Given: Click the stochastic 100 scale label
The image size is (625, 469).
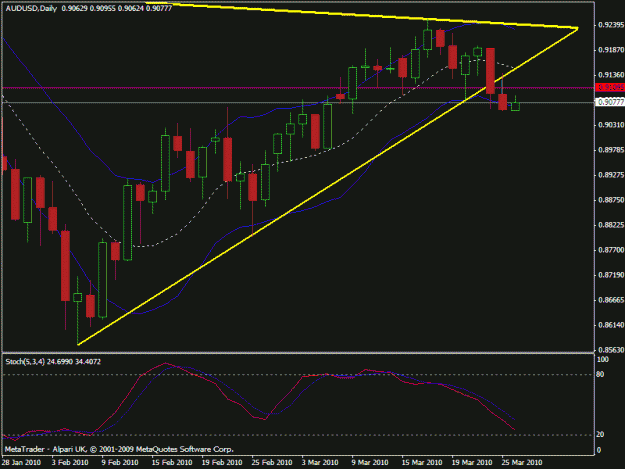Looking at the screenshot, I should (602, 359).
